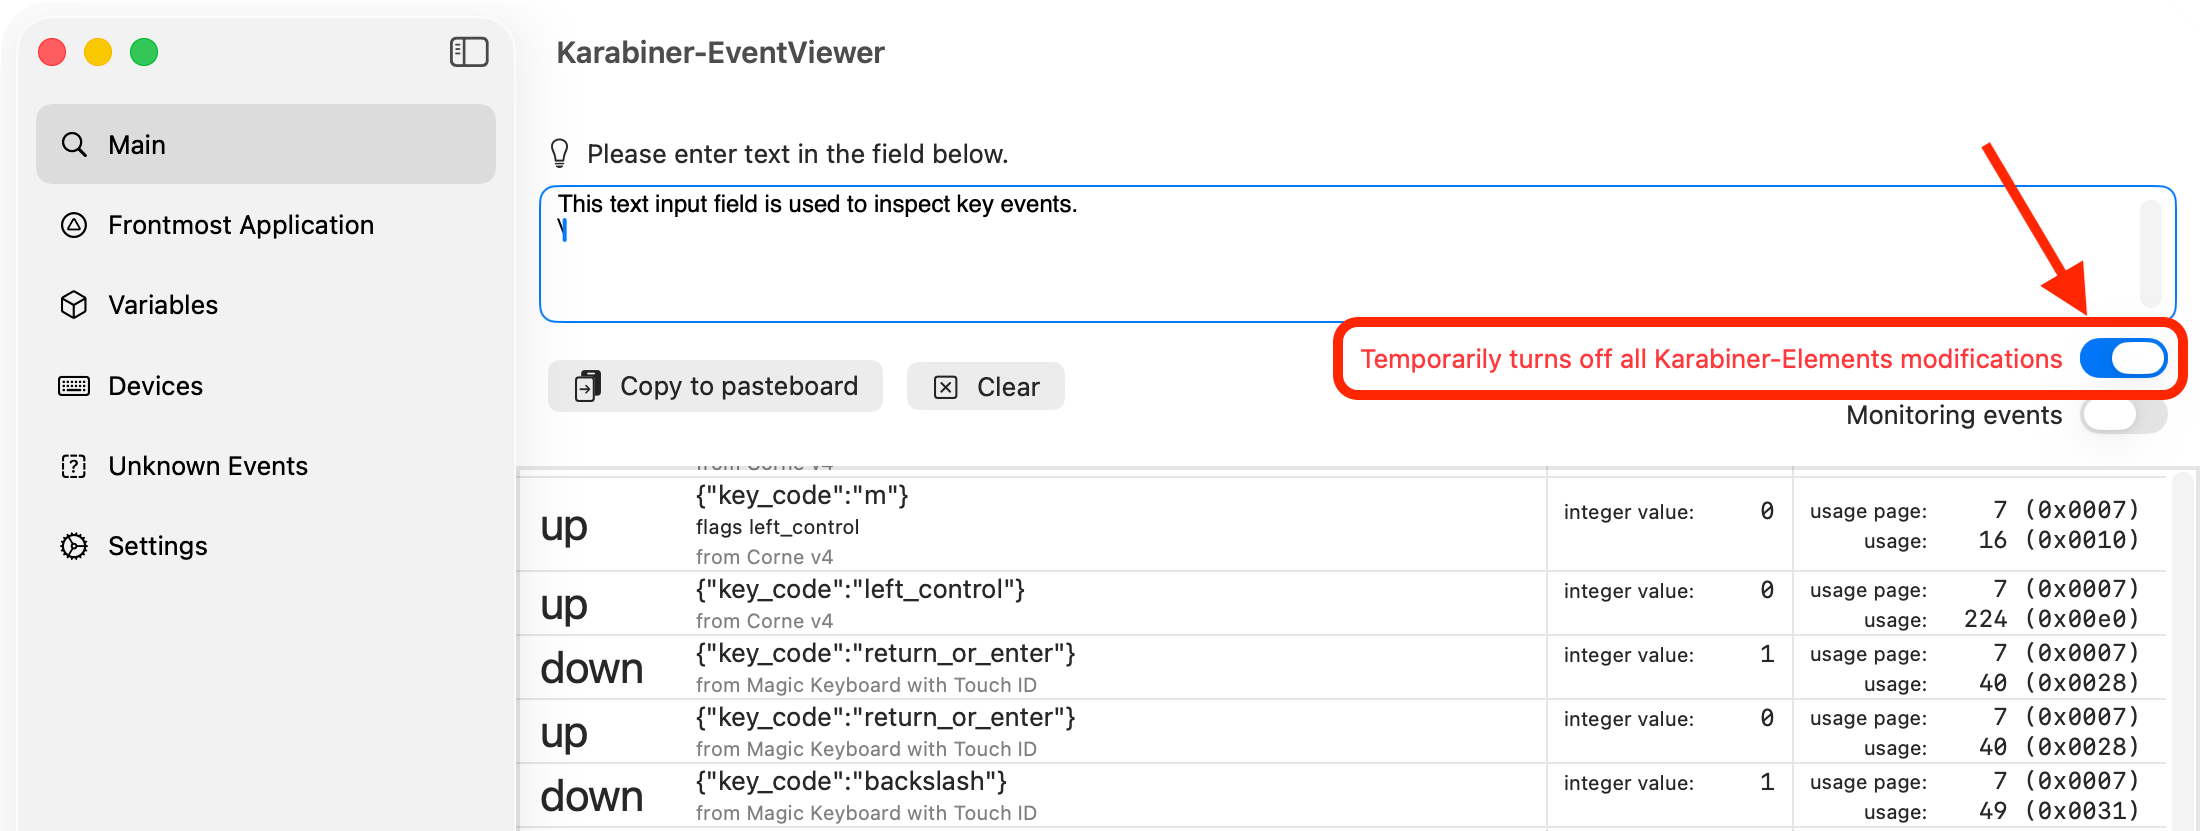Screen dimensions: 2200x831
Task: Copy events to pasteboard
Action: 715,386
